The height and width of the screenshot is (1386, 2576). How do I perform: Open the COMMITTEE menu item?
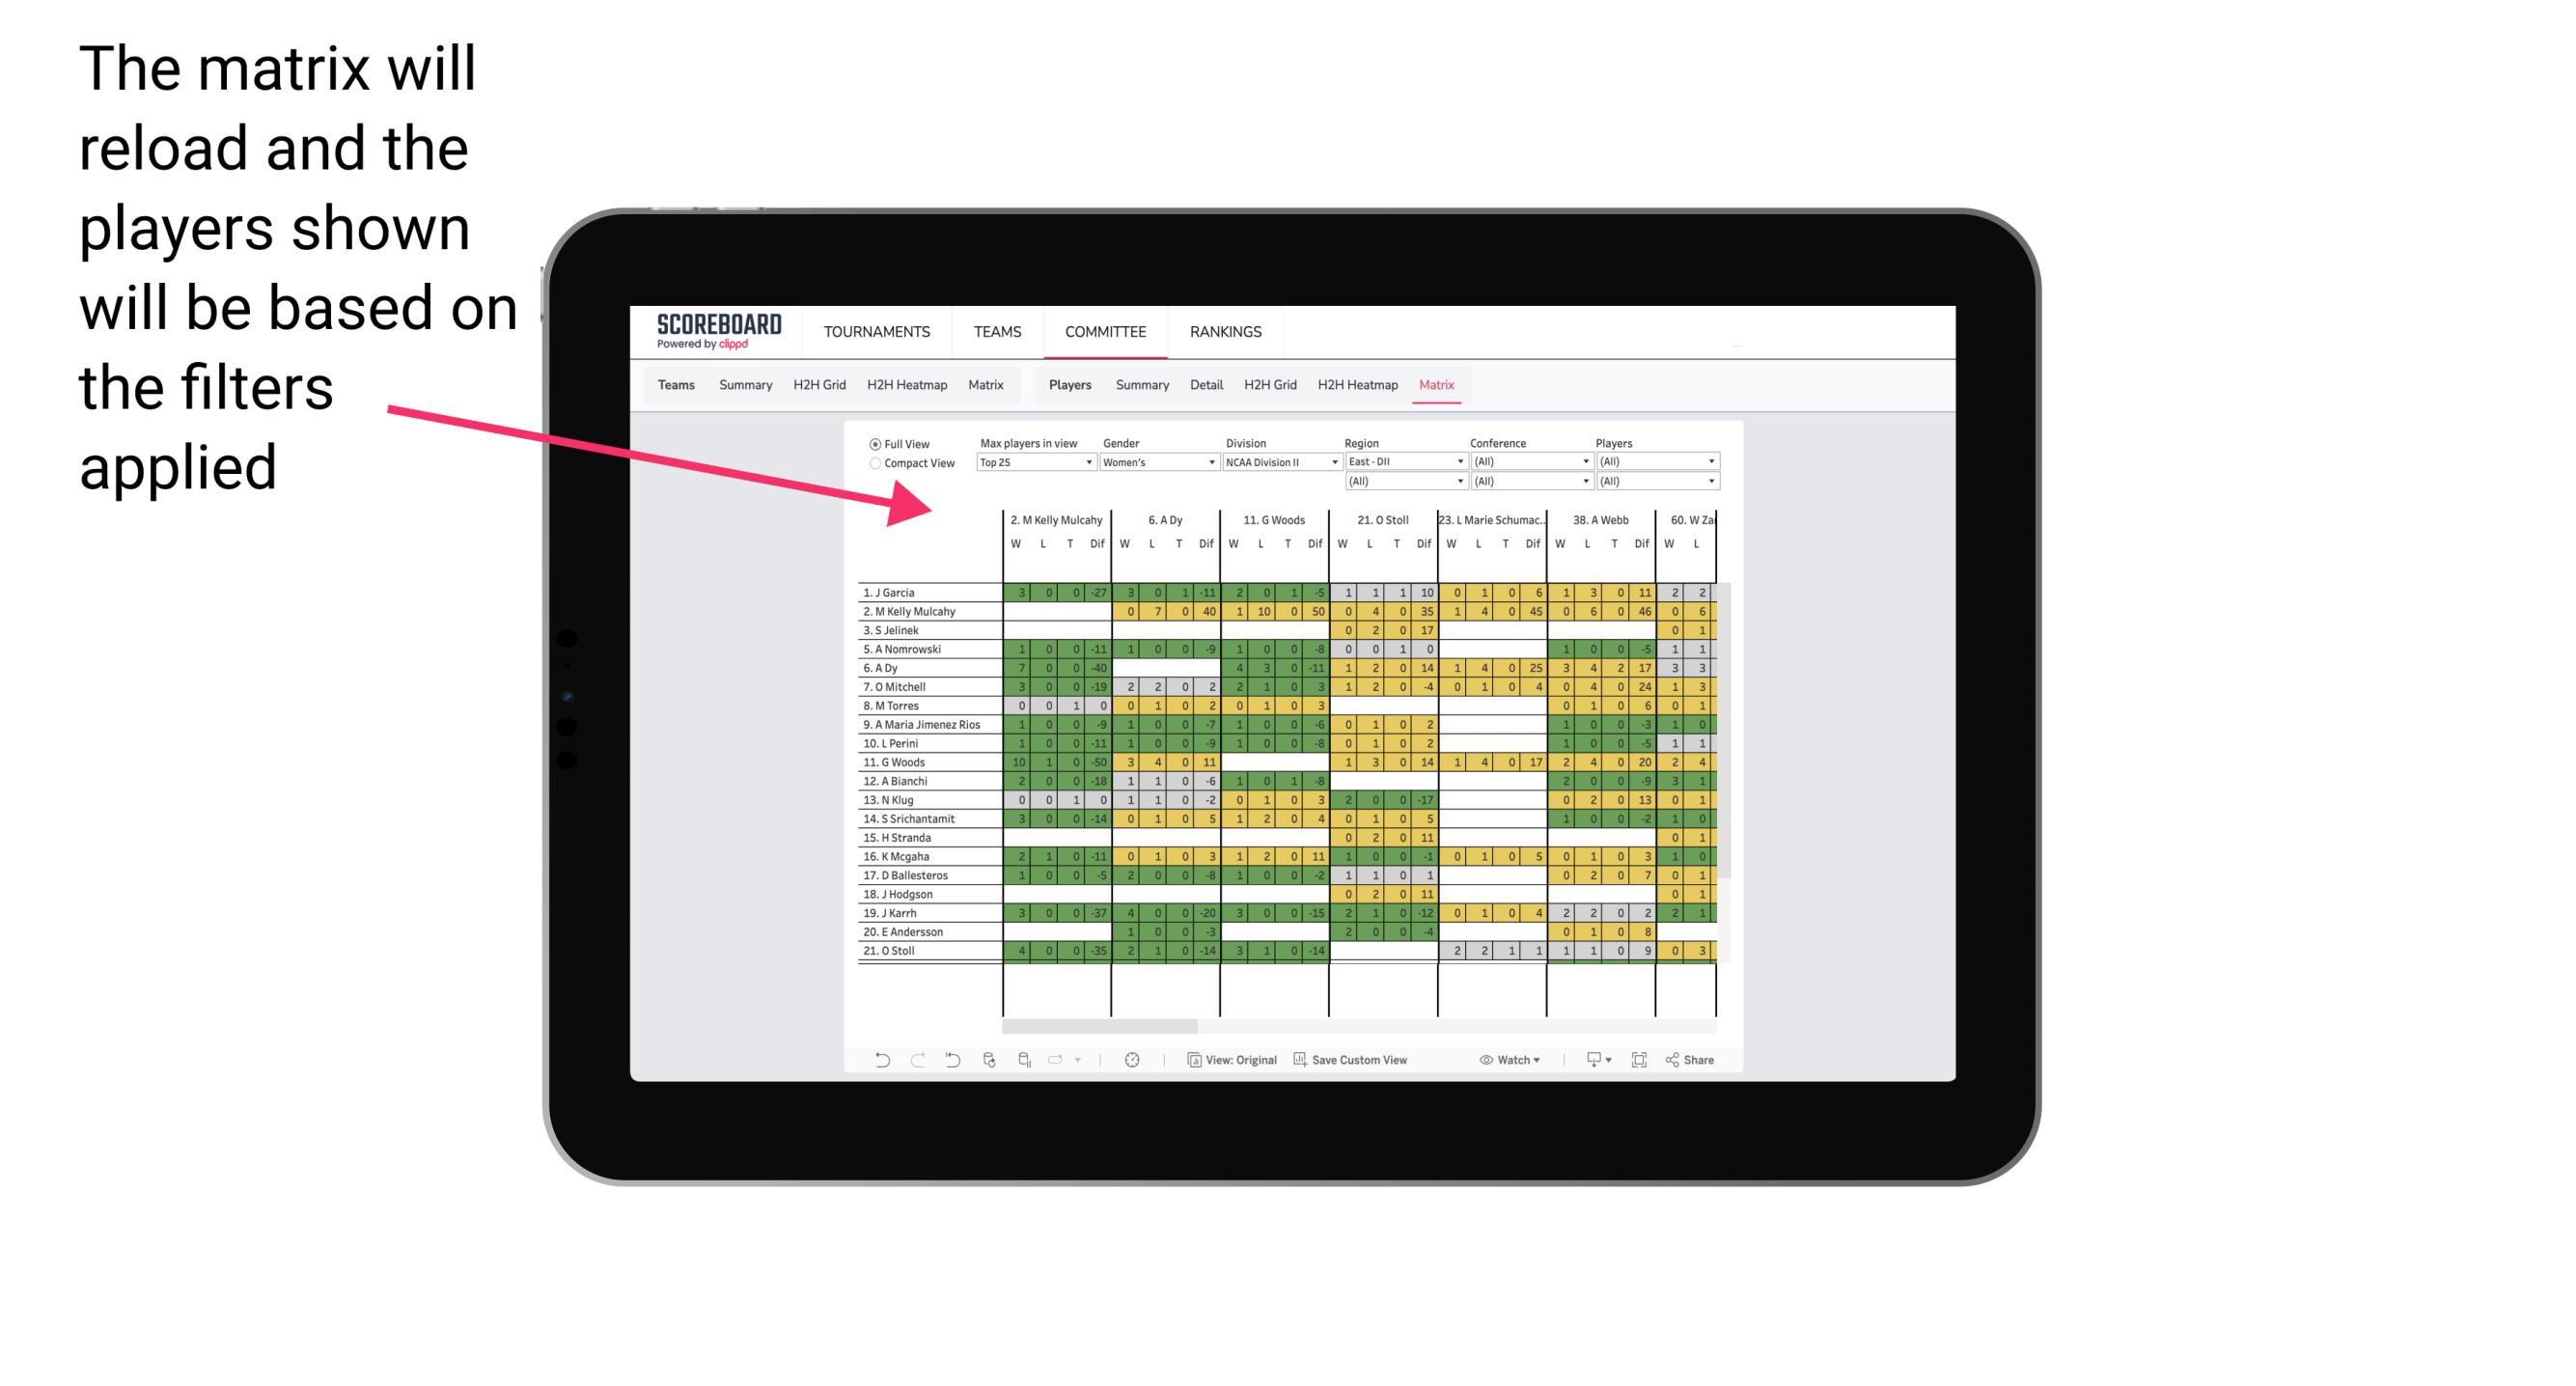1107,331
